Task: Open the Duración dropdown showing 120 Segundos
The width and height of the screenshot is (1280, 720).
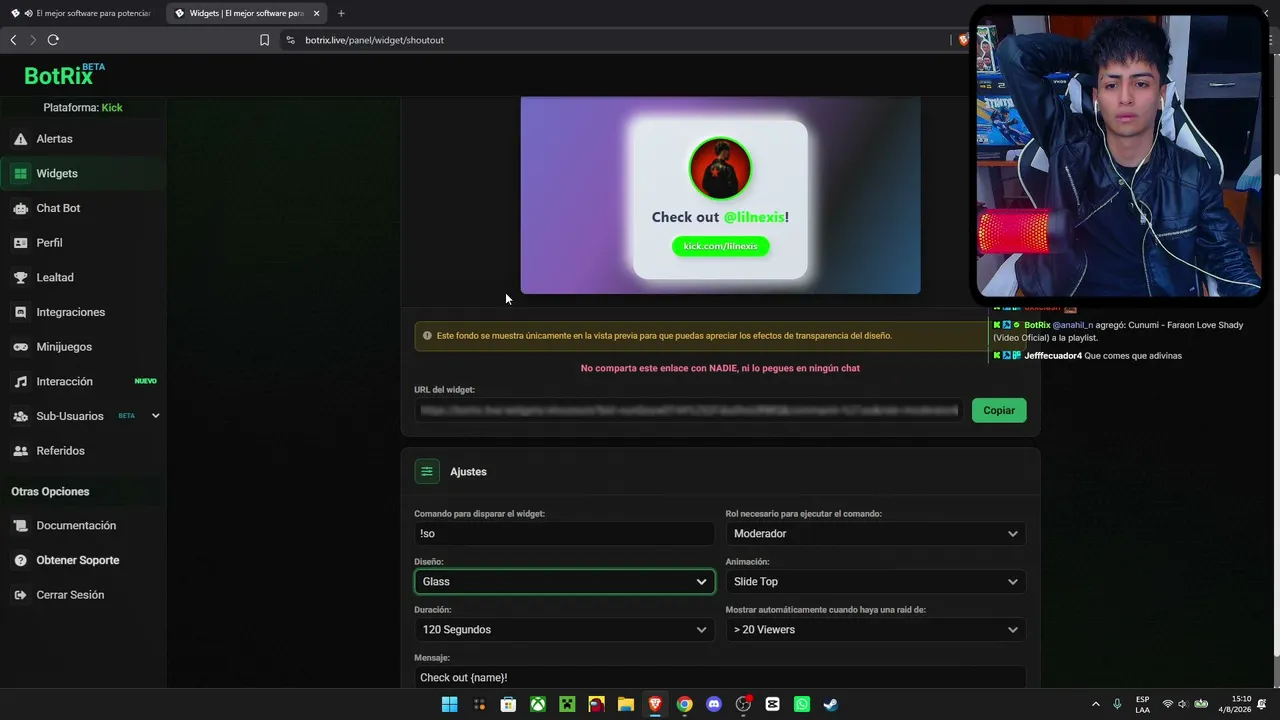Action: 564,630
